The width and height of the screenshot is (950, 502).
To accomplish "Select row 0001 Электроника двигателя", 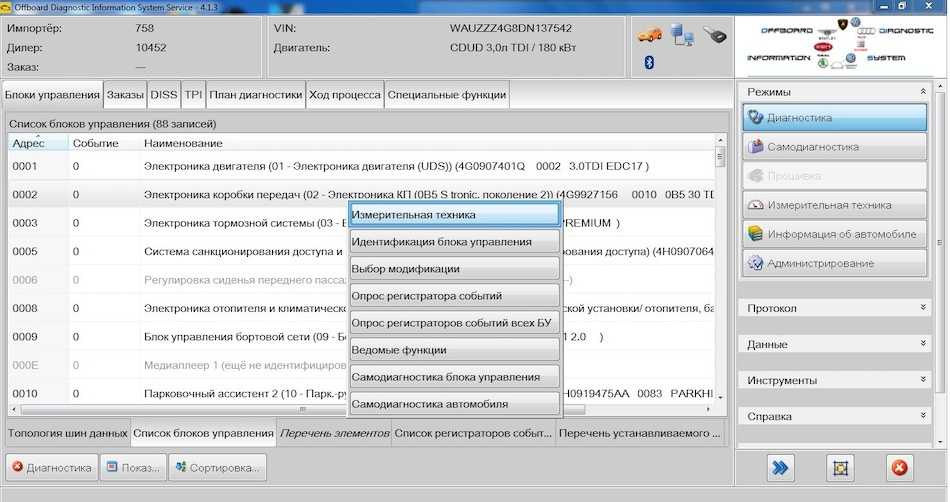I will 360,166.
